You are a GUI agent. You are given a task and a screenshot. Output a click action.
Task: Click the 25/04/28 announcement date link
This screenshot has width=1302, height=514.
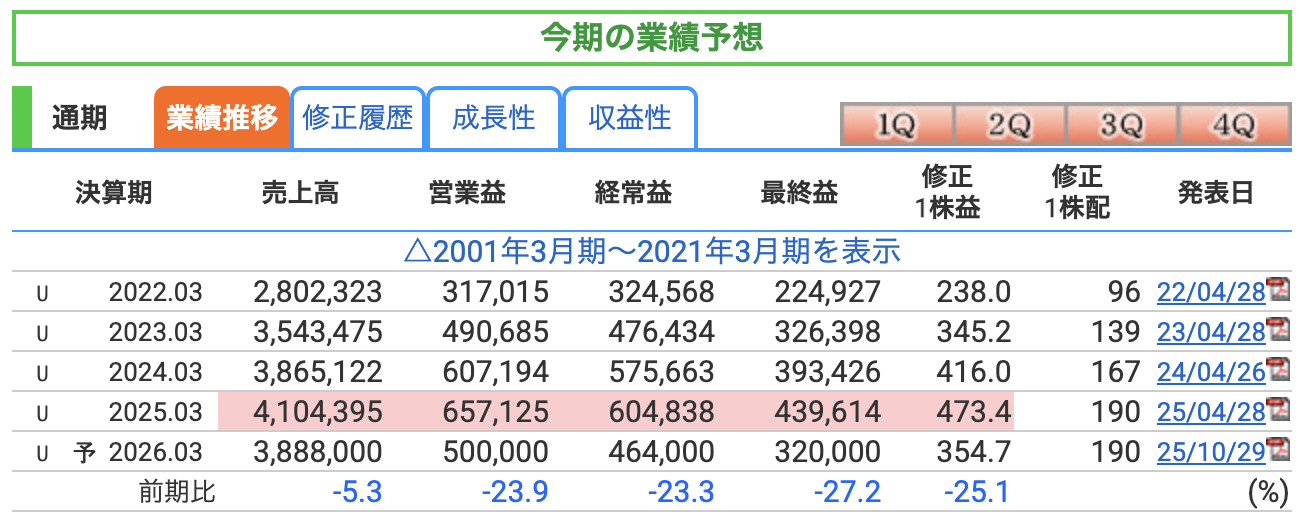tap(1210, 412)
